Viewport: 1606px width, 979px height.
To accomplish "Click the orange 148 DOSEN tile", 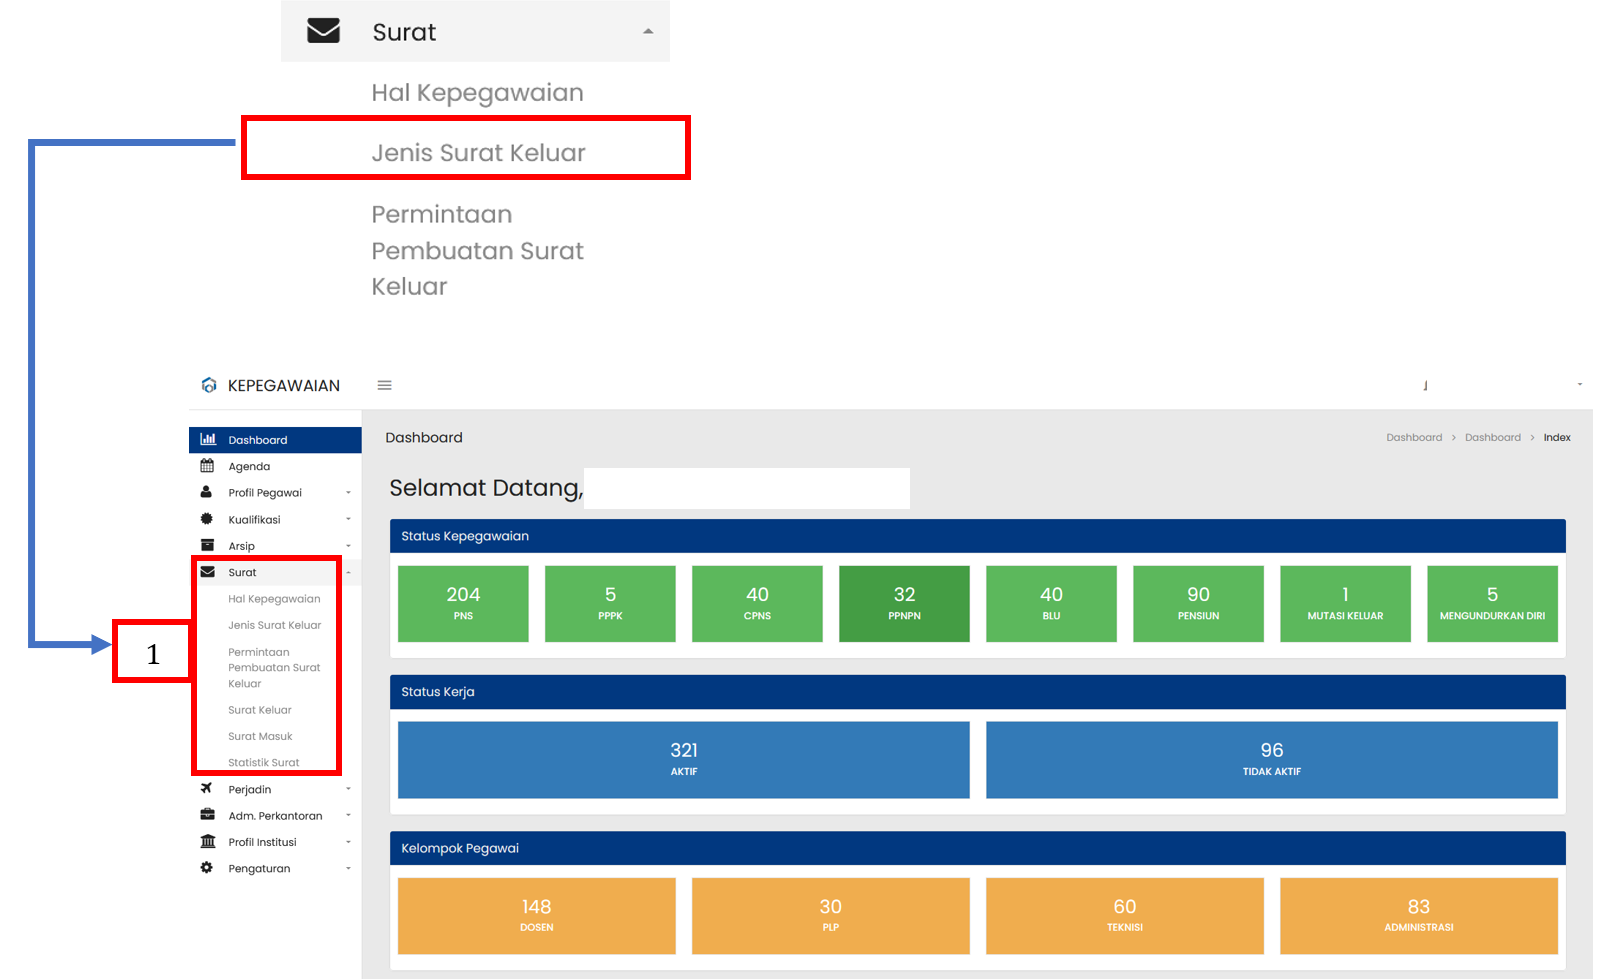I will click(x=536, y=915).
